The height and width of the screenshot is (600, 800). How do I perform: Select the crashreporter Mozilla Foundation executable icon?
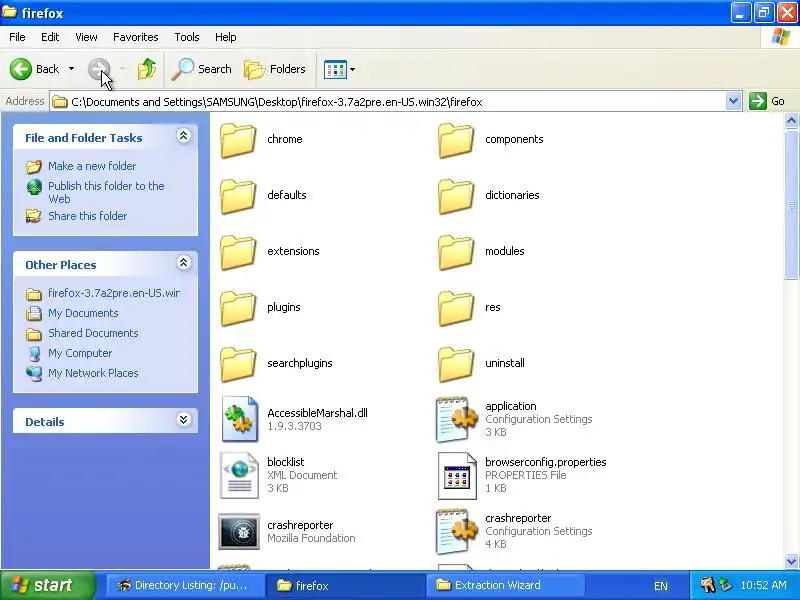[239, 531]
